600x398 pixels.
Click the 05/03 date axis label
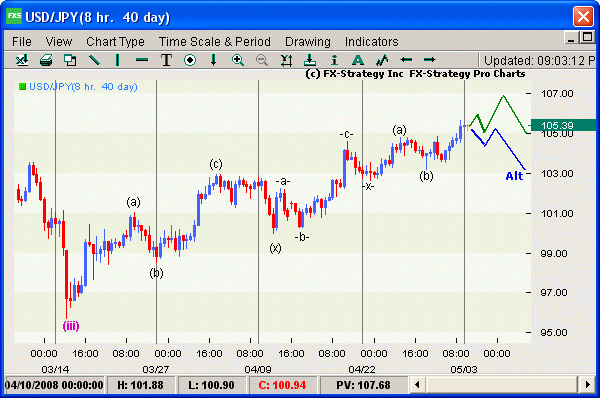[464, 369]
